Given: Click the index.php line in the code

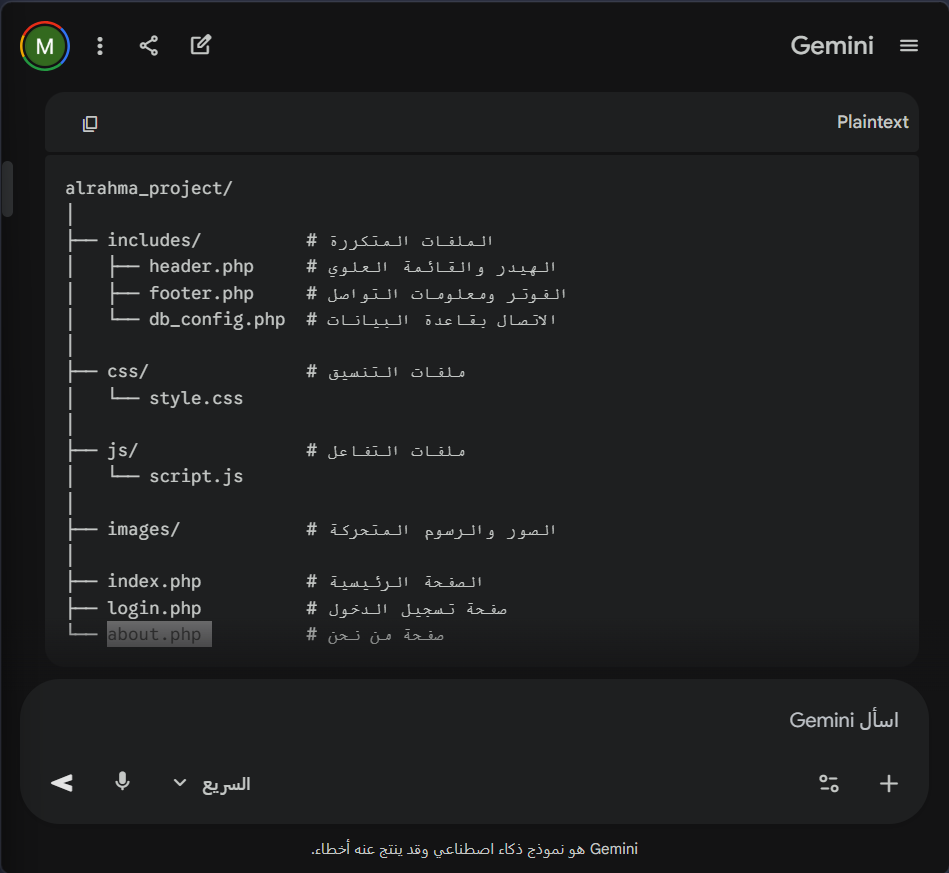Looking at the screenshot, I should (x=154, y=582).
